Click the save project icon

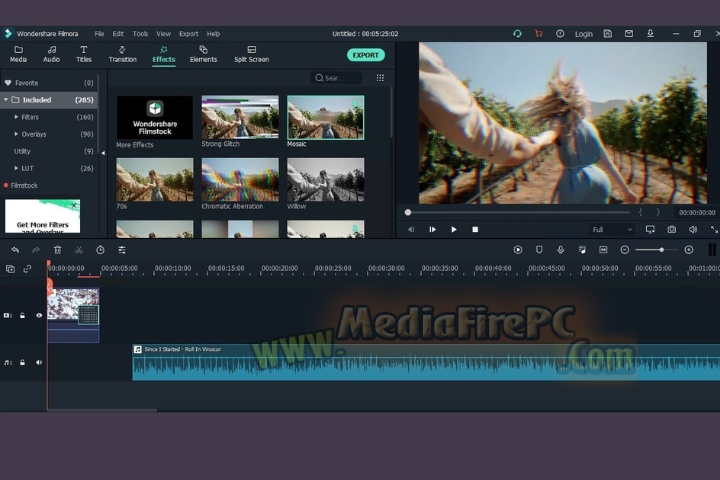pyautogui.click(x=608, y=34)
